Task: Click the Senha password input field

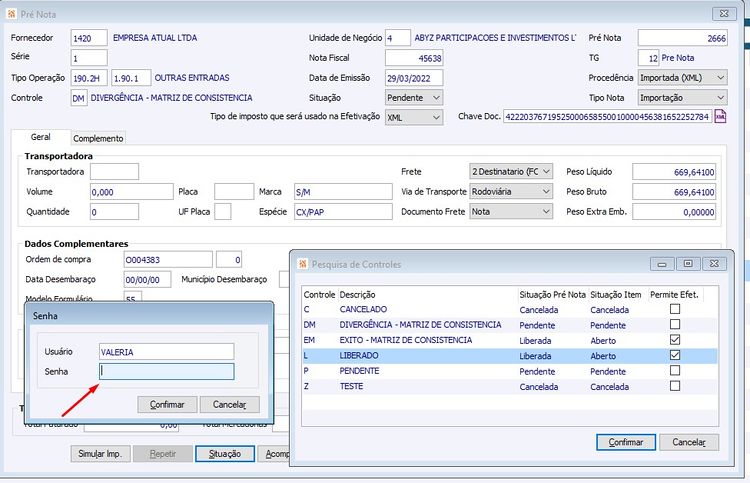Action: (166, 372)
